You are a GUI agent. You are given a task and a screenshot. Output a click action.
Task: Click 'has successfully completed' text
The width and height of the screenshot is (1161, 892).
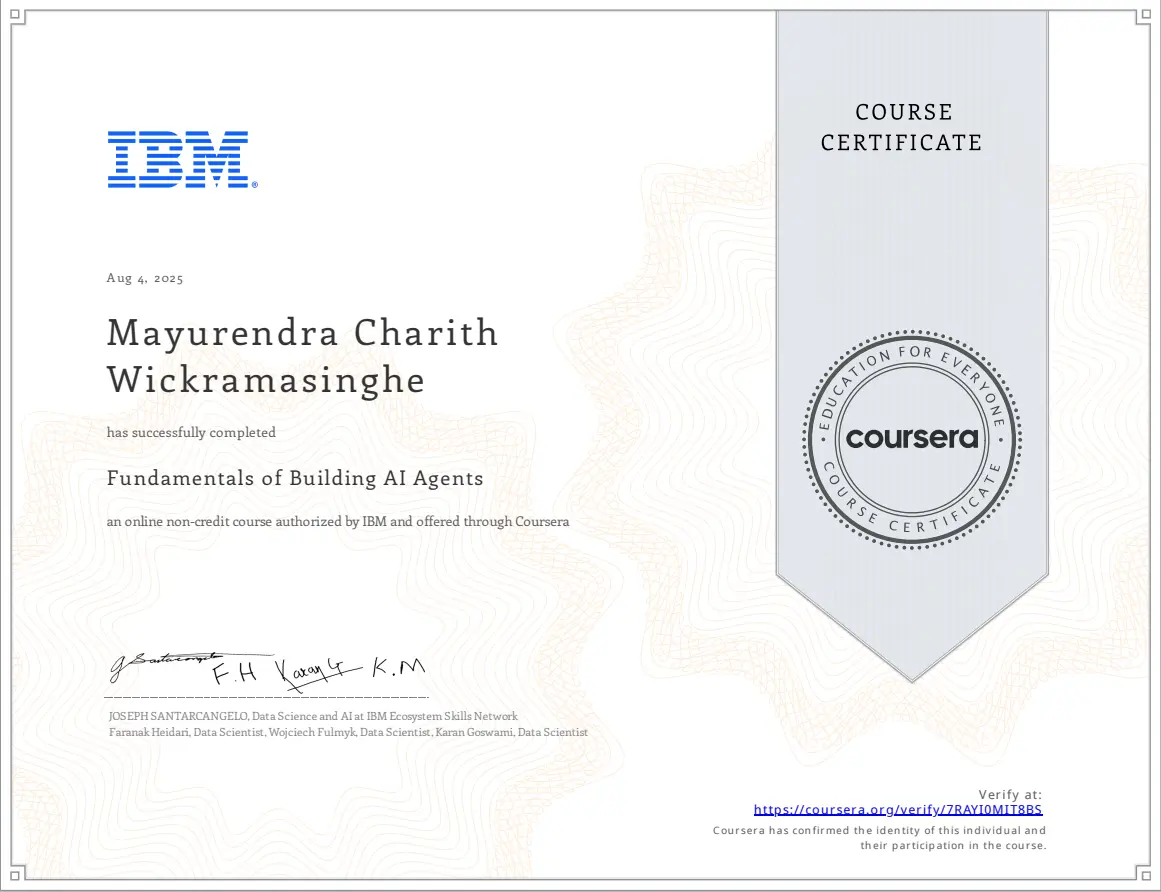(x=191, y=432)
